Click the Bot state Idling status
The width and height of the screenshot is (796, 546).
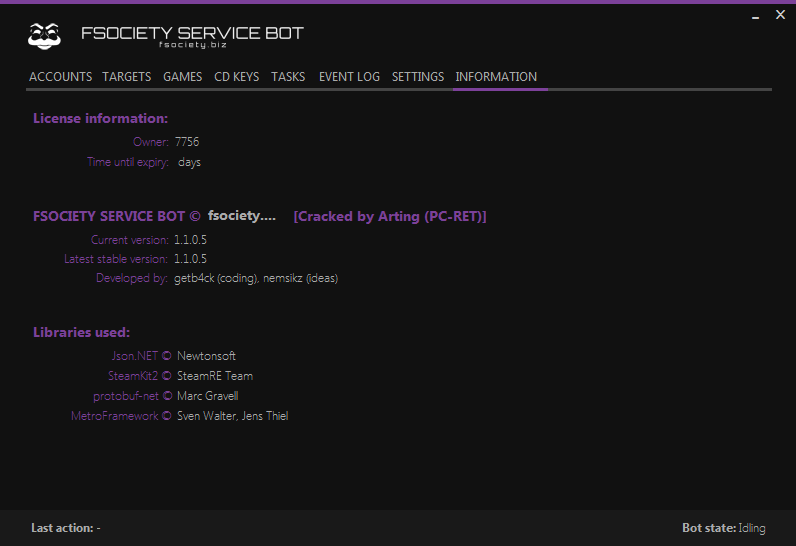point(723,528)
